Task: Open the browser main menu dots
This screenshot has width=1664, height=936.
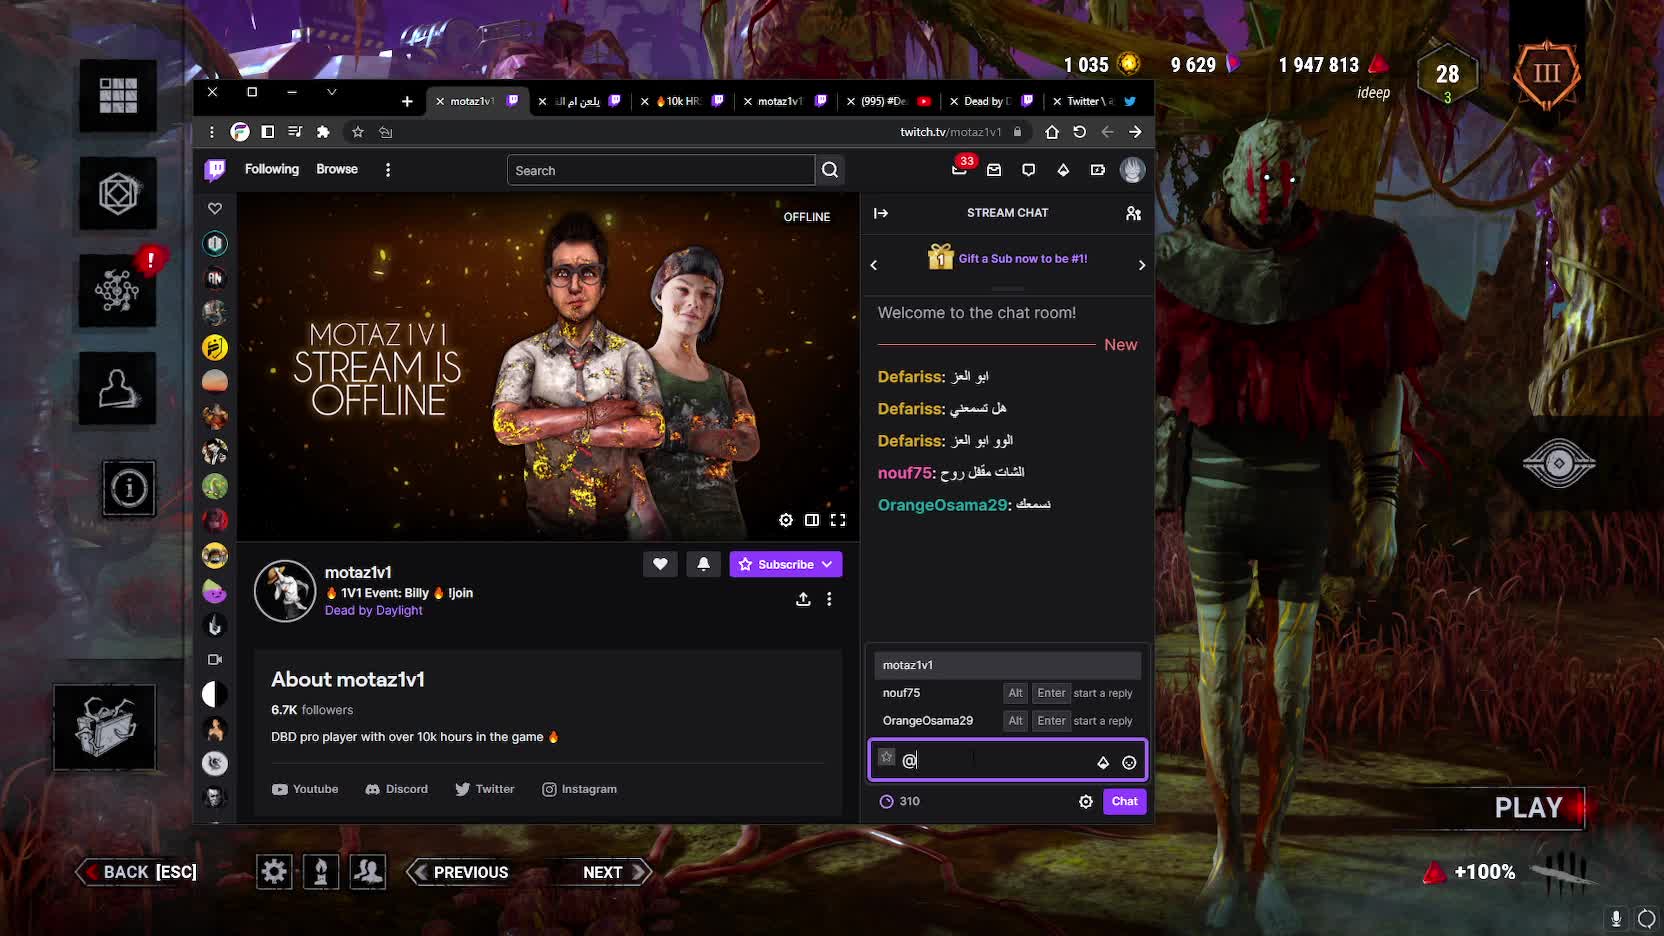Action: tap(212, 132)
